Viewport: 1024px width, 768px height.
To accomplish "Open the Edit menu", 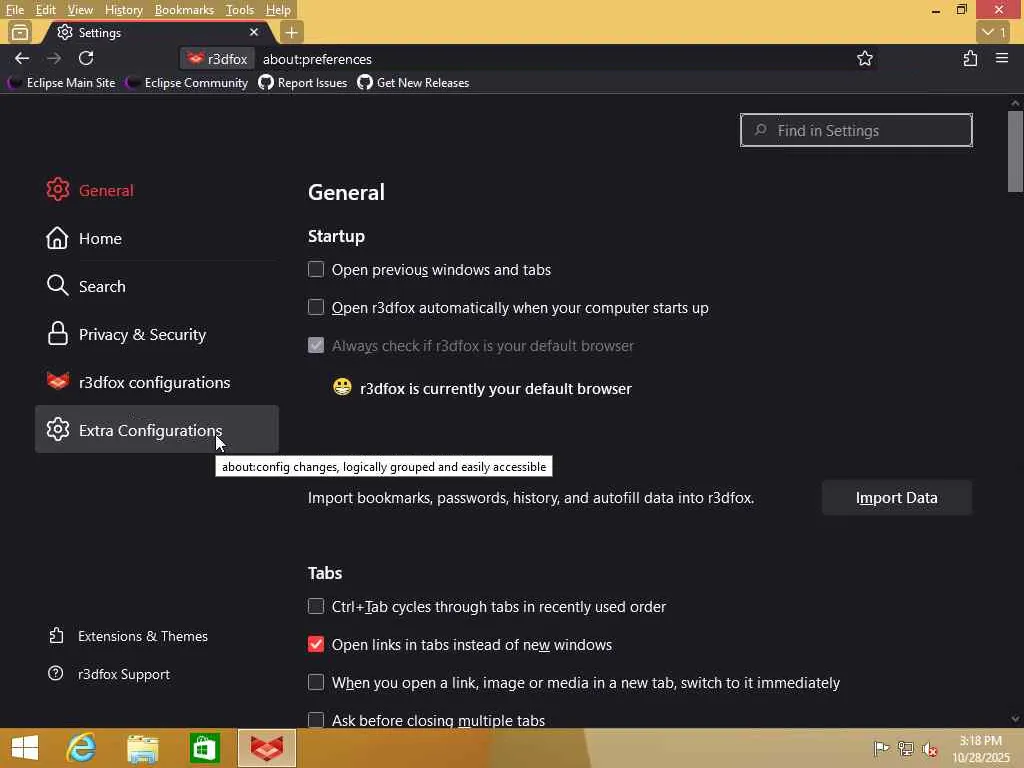I will 45,10.
